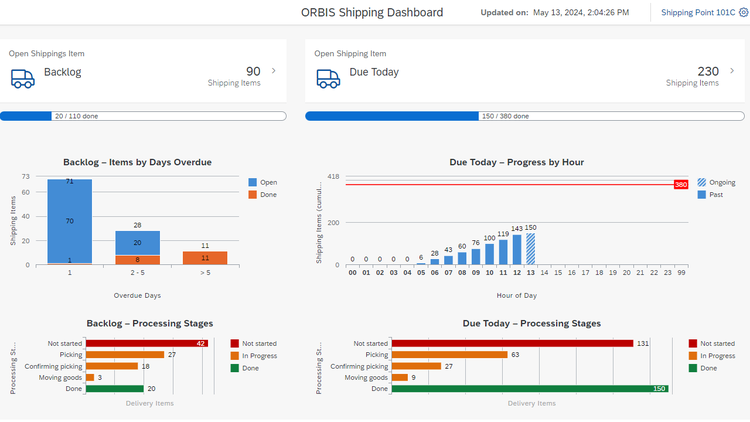Image resolution: width=750 pixels, height=422 pixels.
Task: Click the hatched Ongoing legend swatch
Action: point(702,182)
